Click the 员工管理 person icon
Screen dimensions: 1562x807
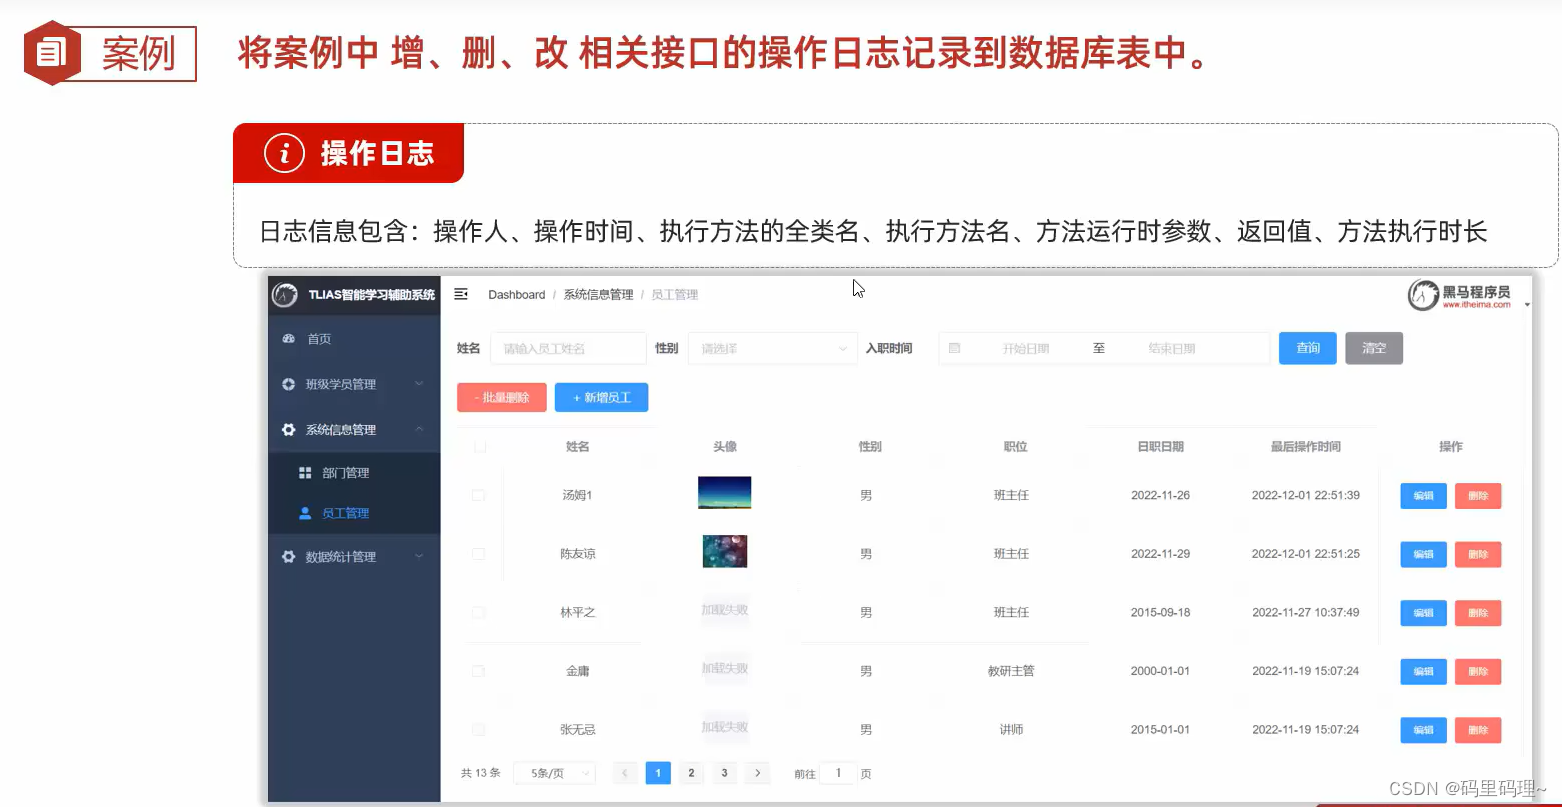click(x=306, y=513)
